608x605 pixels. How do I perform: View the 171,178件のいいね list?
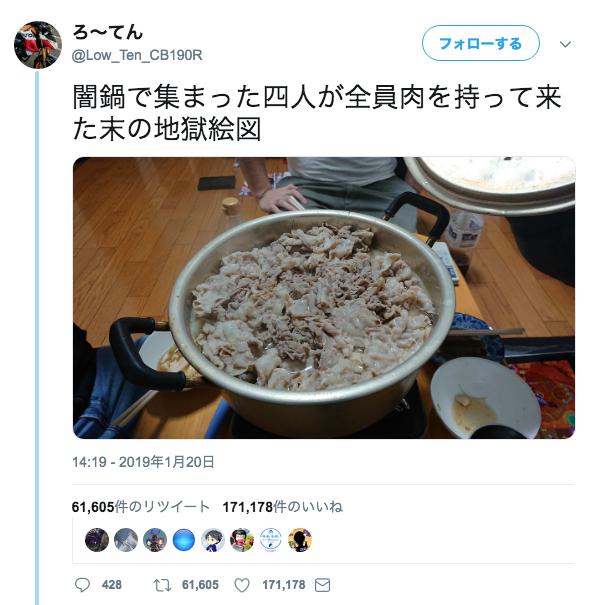point(283,507)
